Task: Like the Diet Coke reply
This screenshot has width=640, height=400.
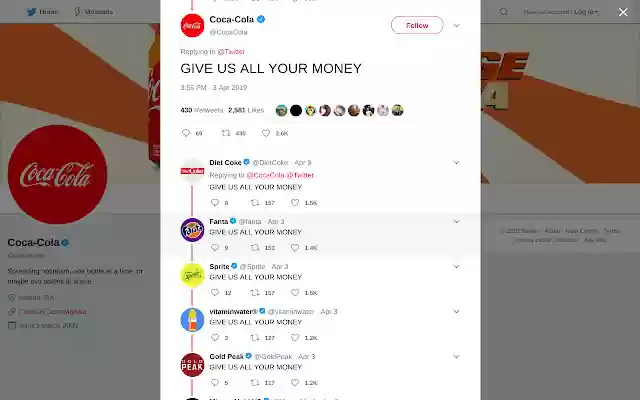Action: tap(295, 202)
